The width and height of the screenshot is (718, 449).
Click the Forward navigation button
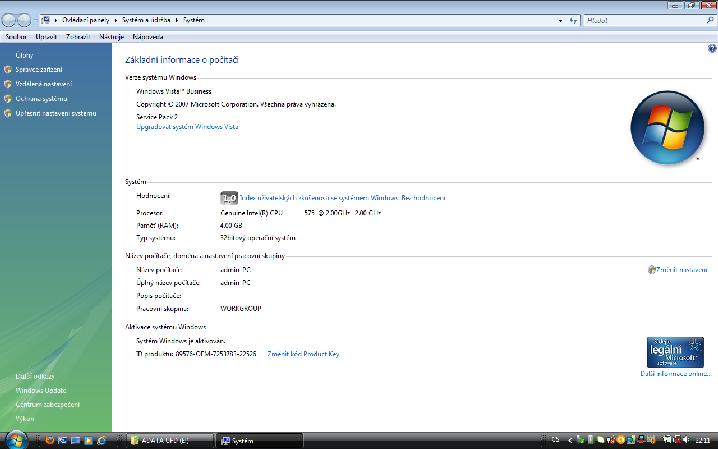[x=24, y=20]
